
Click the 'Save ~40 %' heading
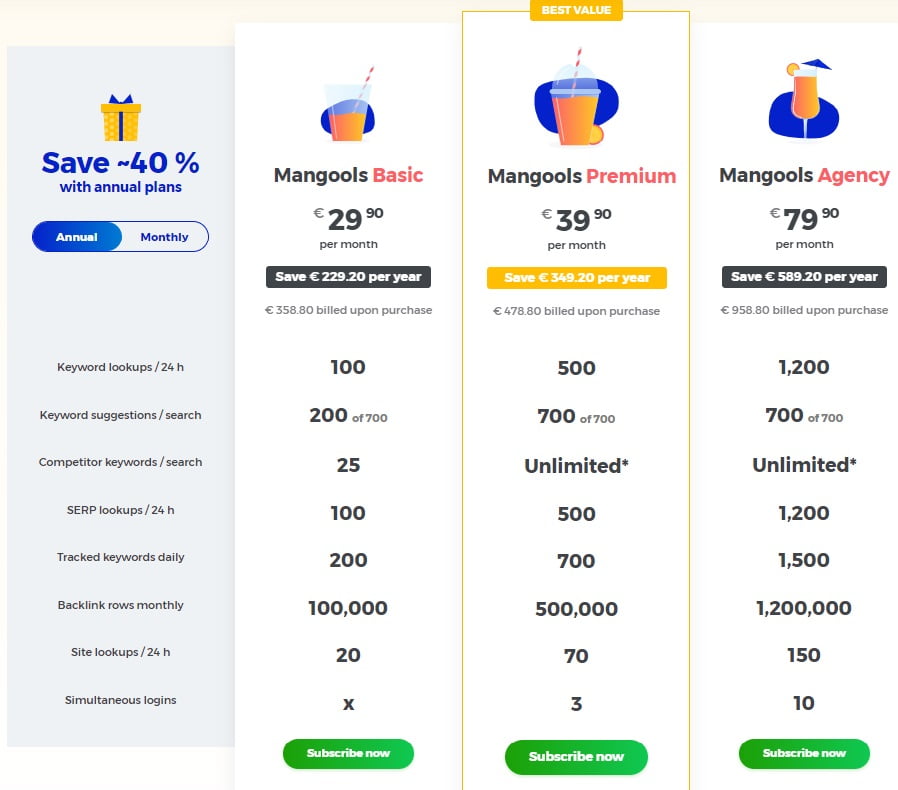(x=120, y=162)
